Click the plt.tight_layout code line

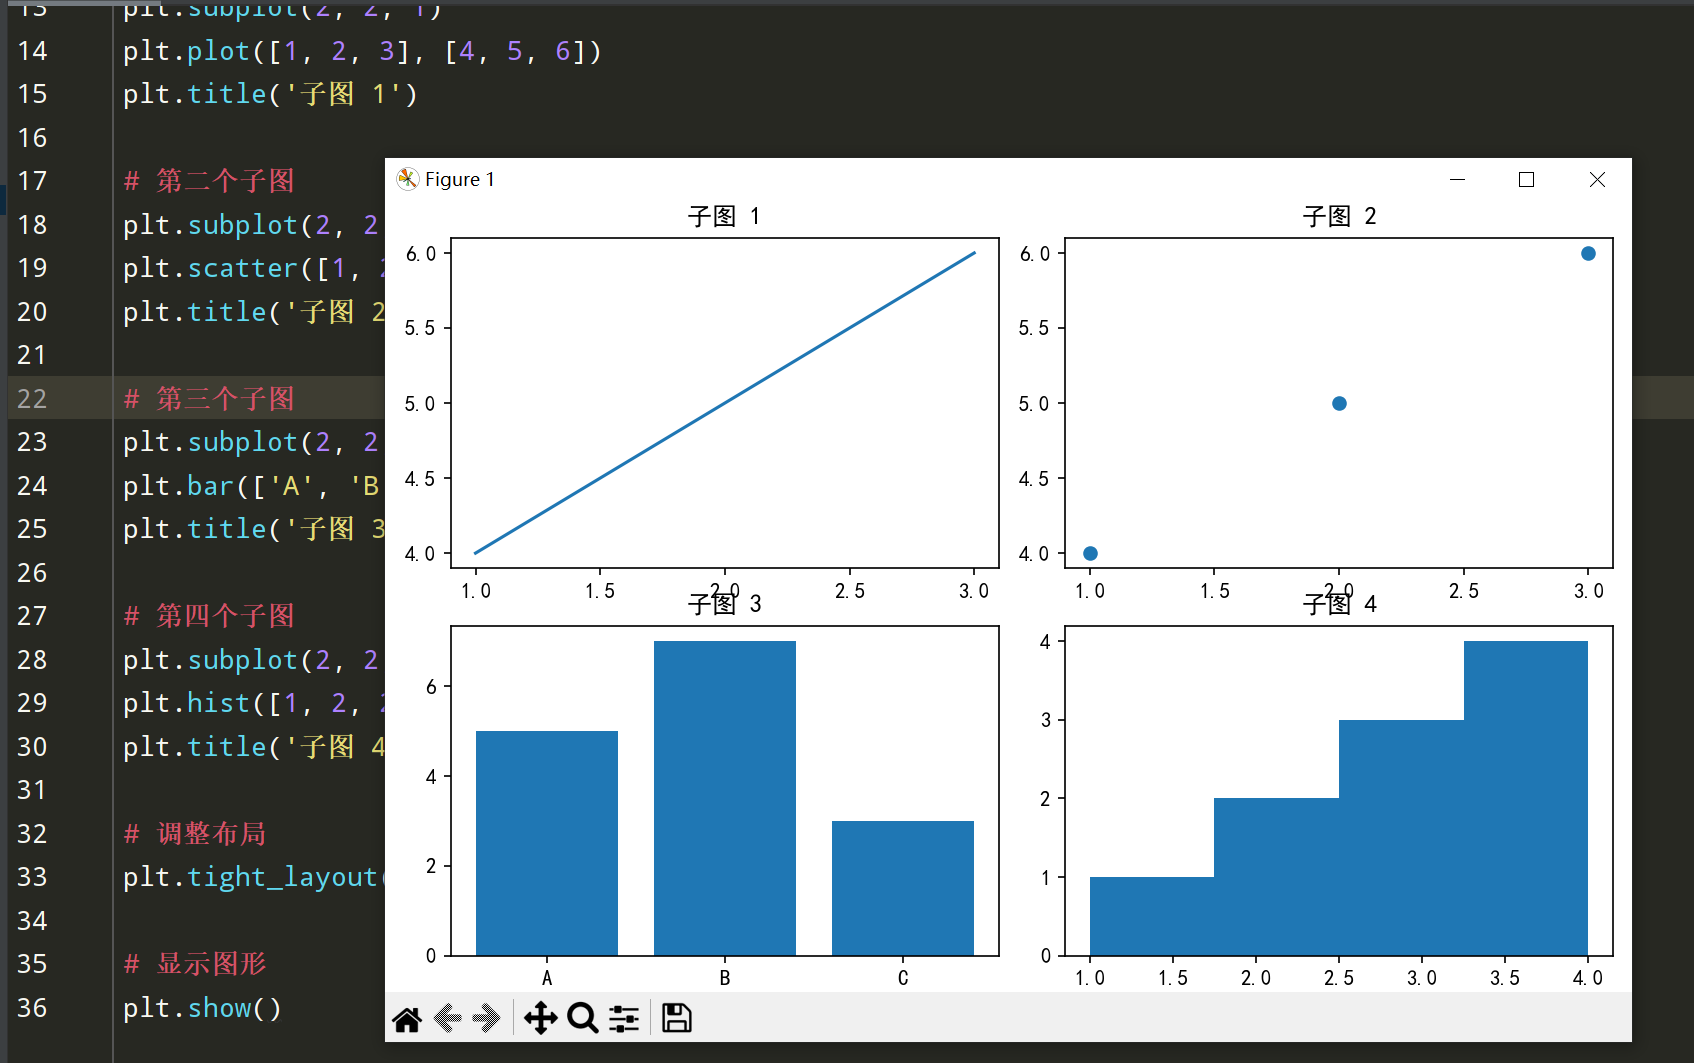pos(253,877)
